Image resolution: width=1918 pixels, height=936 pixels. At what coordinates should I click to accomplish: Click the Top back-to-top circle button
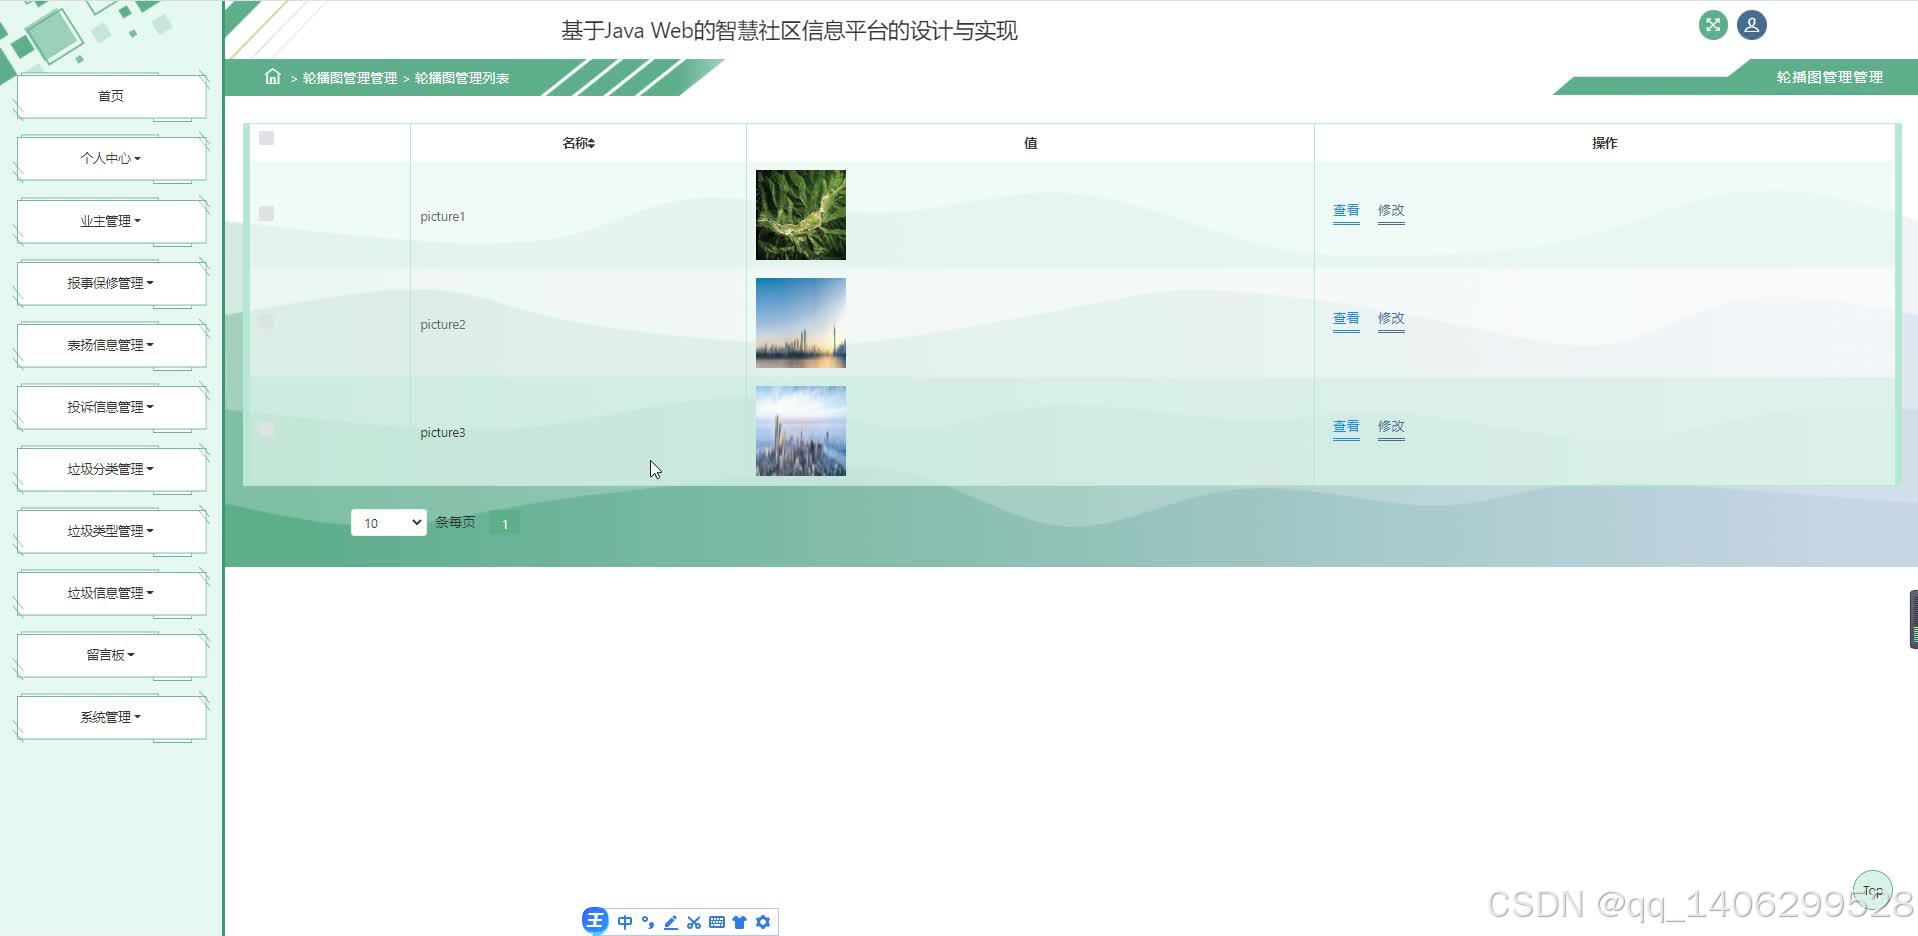tap(1871, 890)
